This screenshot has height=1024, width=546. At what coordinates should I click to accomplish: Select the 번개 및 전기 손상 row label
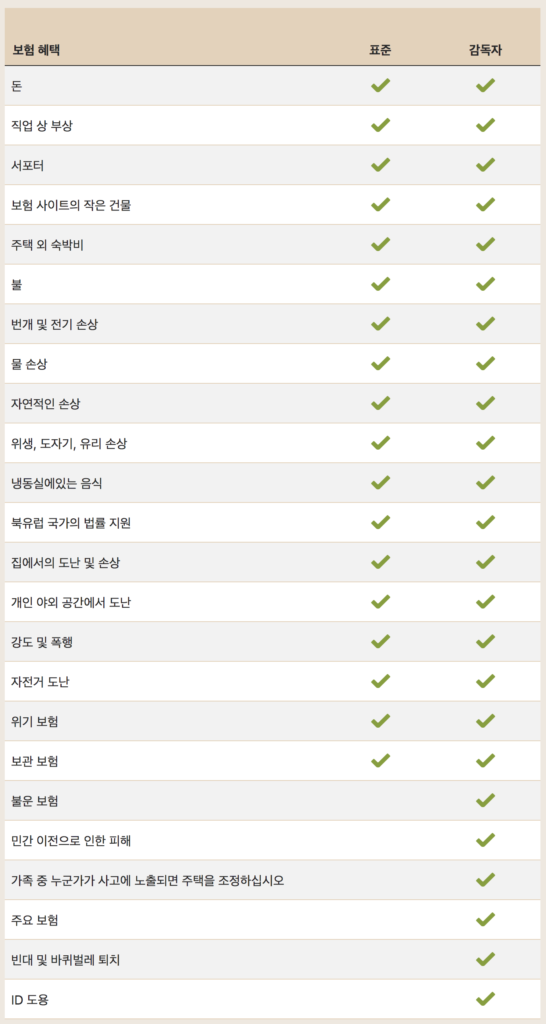coord(55,325)
